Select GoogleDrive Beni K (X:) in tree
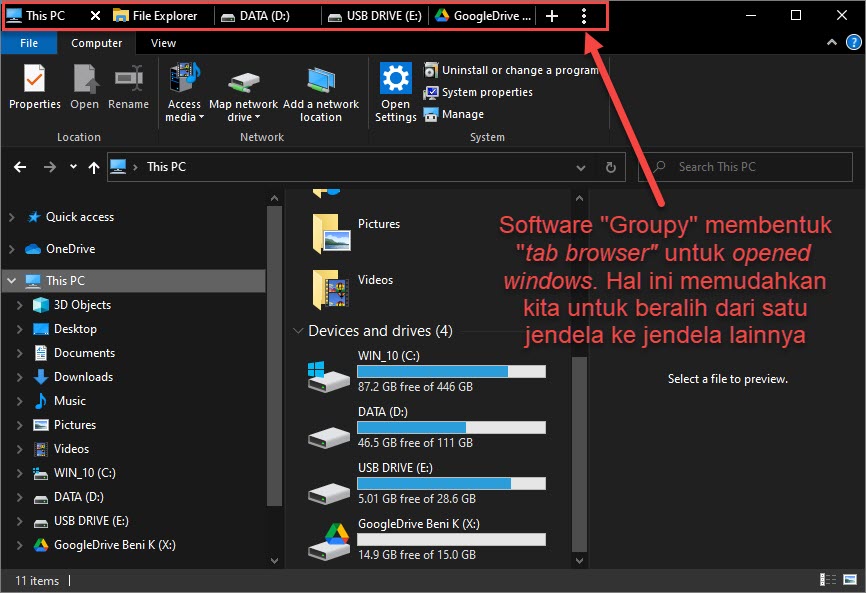 tap(114, 545)
